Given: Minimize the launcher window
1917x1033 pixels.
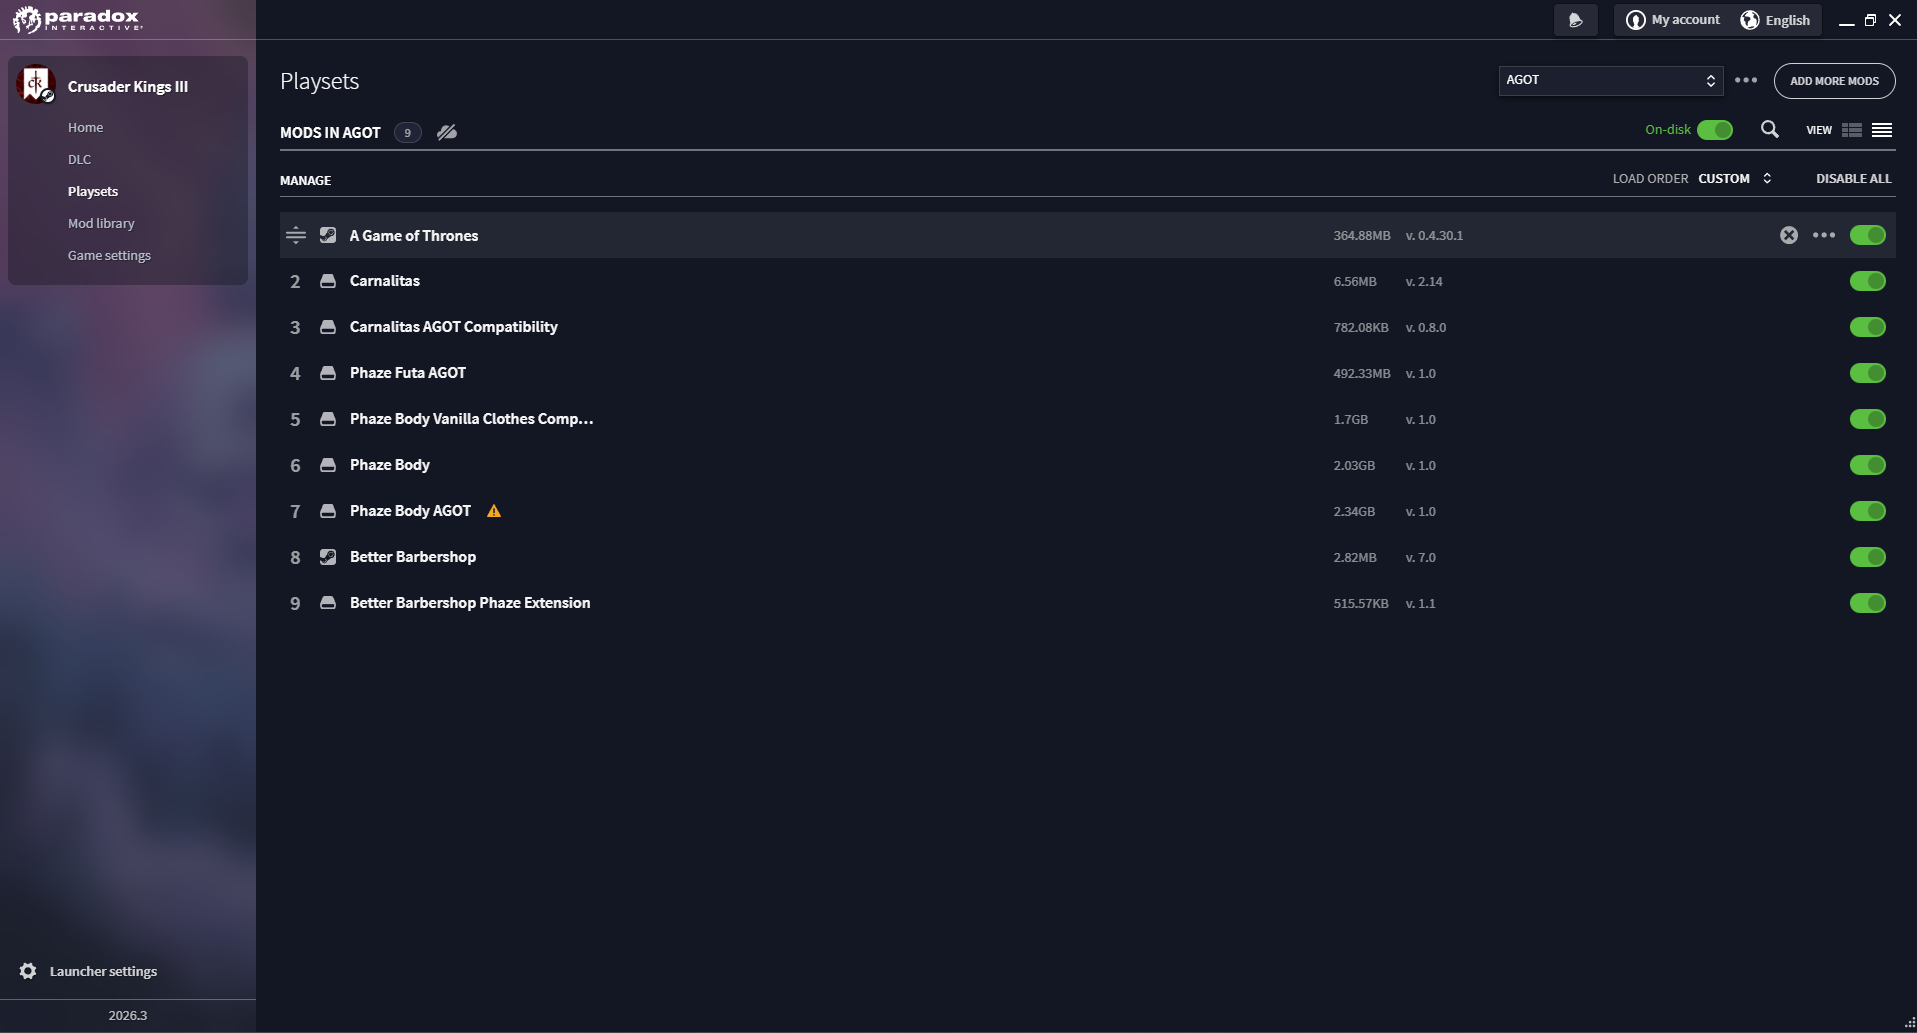Looking at the screenshot, I should (1846, 21).
